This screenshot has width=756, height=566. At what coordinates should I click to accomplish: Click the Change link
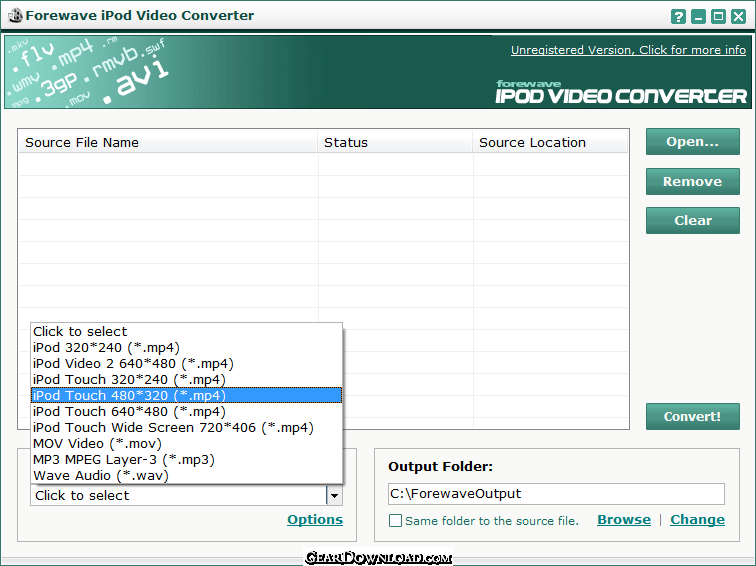point(697,520)
